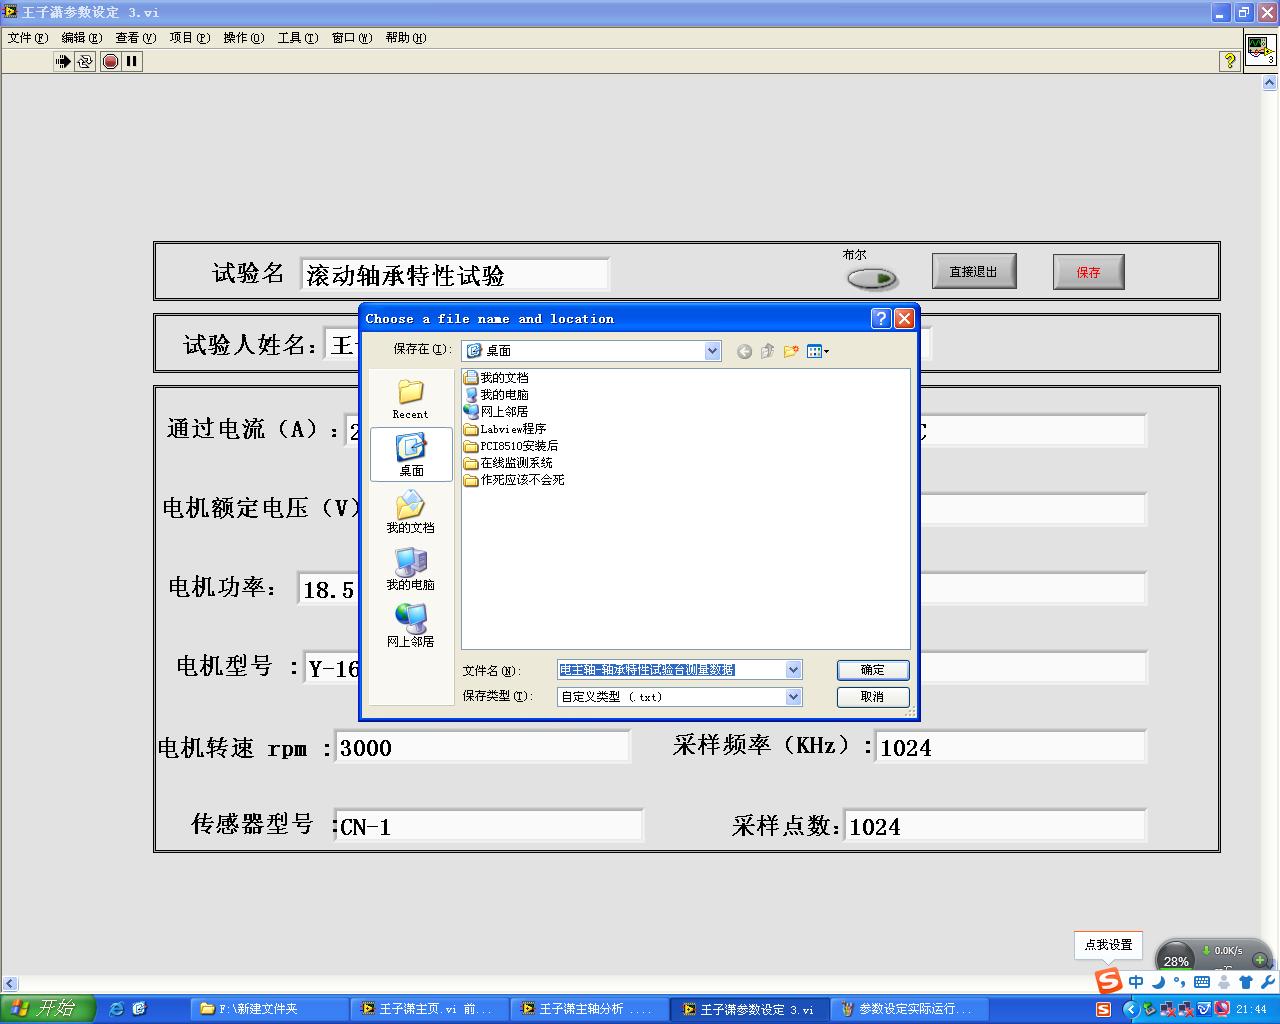This screenshot has height=1024, width=1280.
Task: Click the Sogou soft keyboard icon
Action: [1202, 982]
